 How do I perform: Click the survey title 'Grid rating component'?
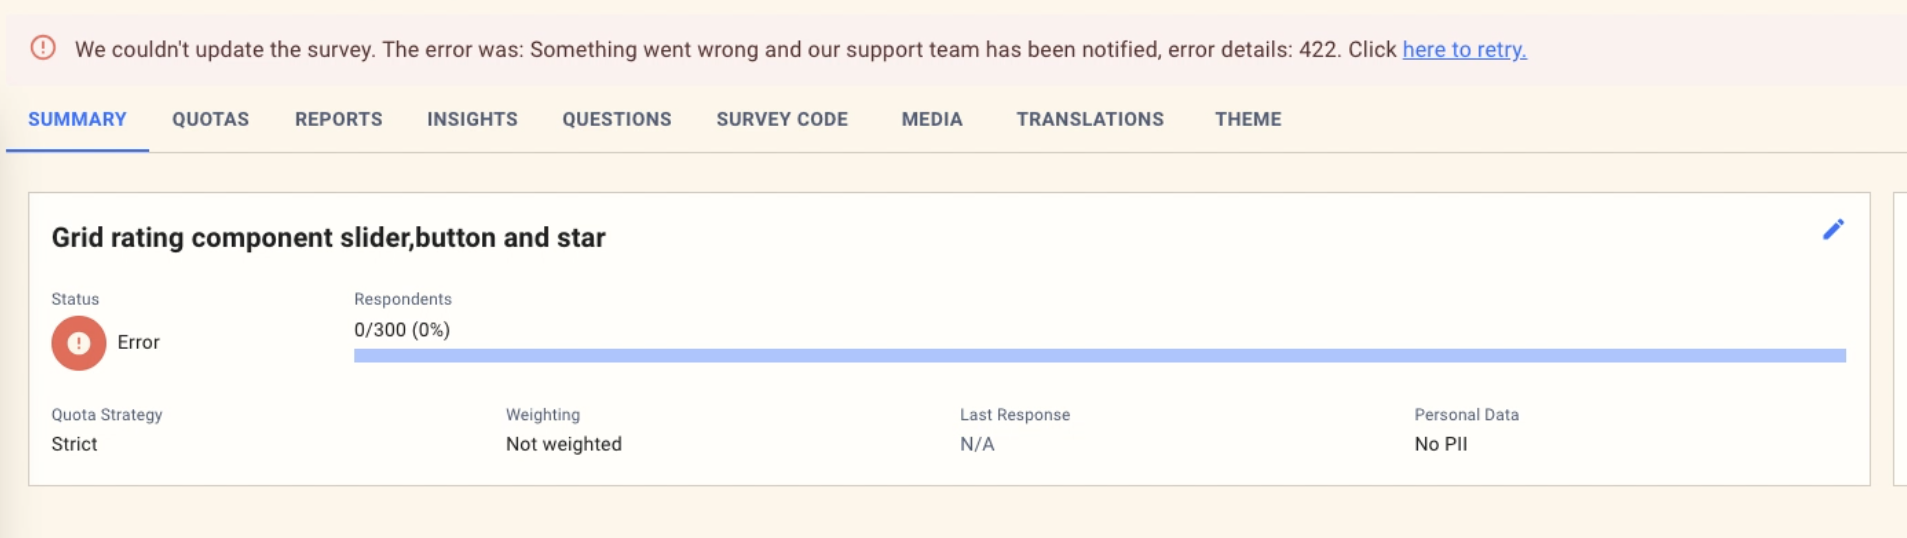[328, 238]
